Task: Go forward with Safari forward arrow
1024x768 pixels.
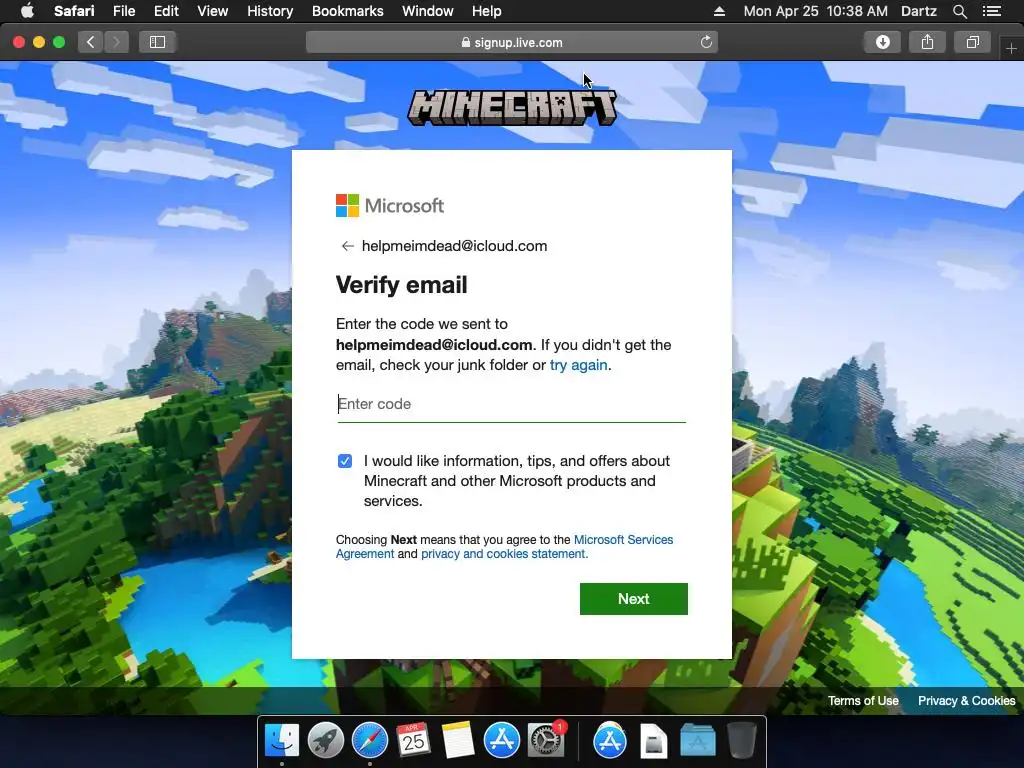Action: pos(116,42)
